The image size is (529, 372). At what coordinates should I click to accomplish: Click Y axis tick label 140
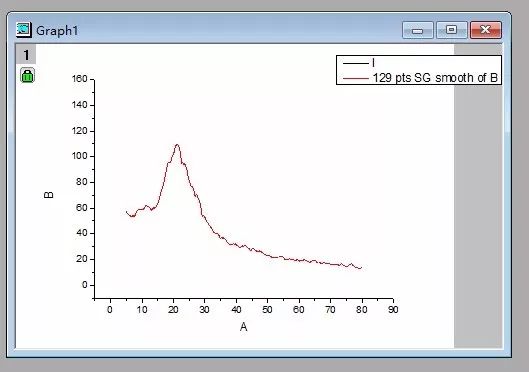(x=80, y=105)
